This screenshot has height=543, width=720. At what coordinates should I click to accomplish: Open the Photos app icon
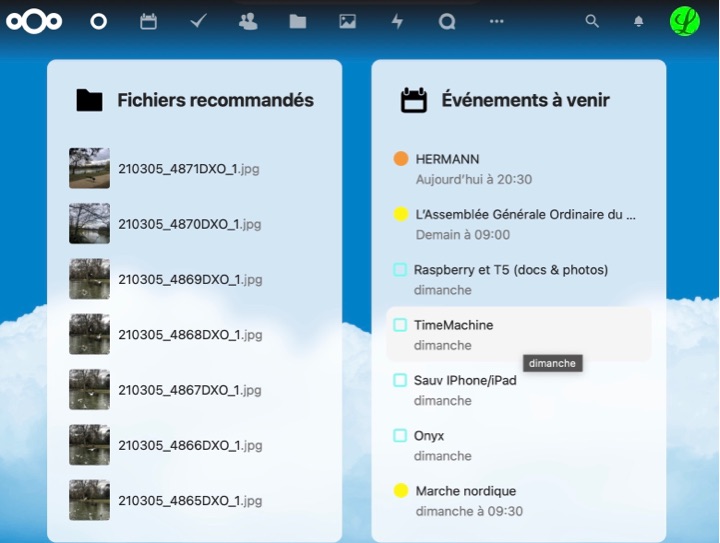[x=347, y=21]
